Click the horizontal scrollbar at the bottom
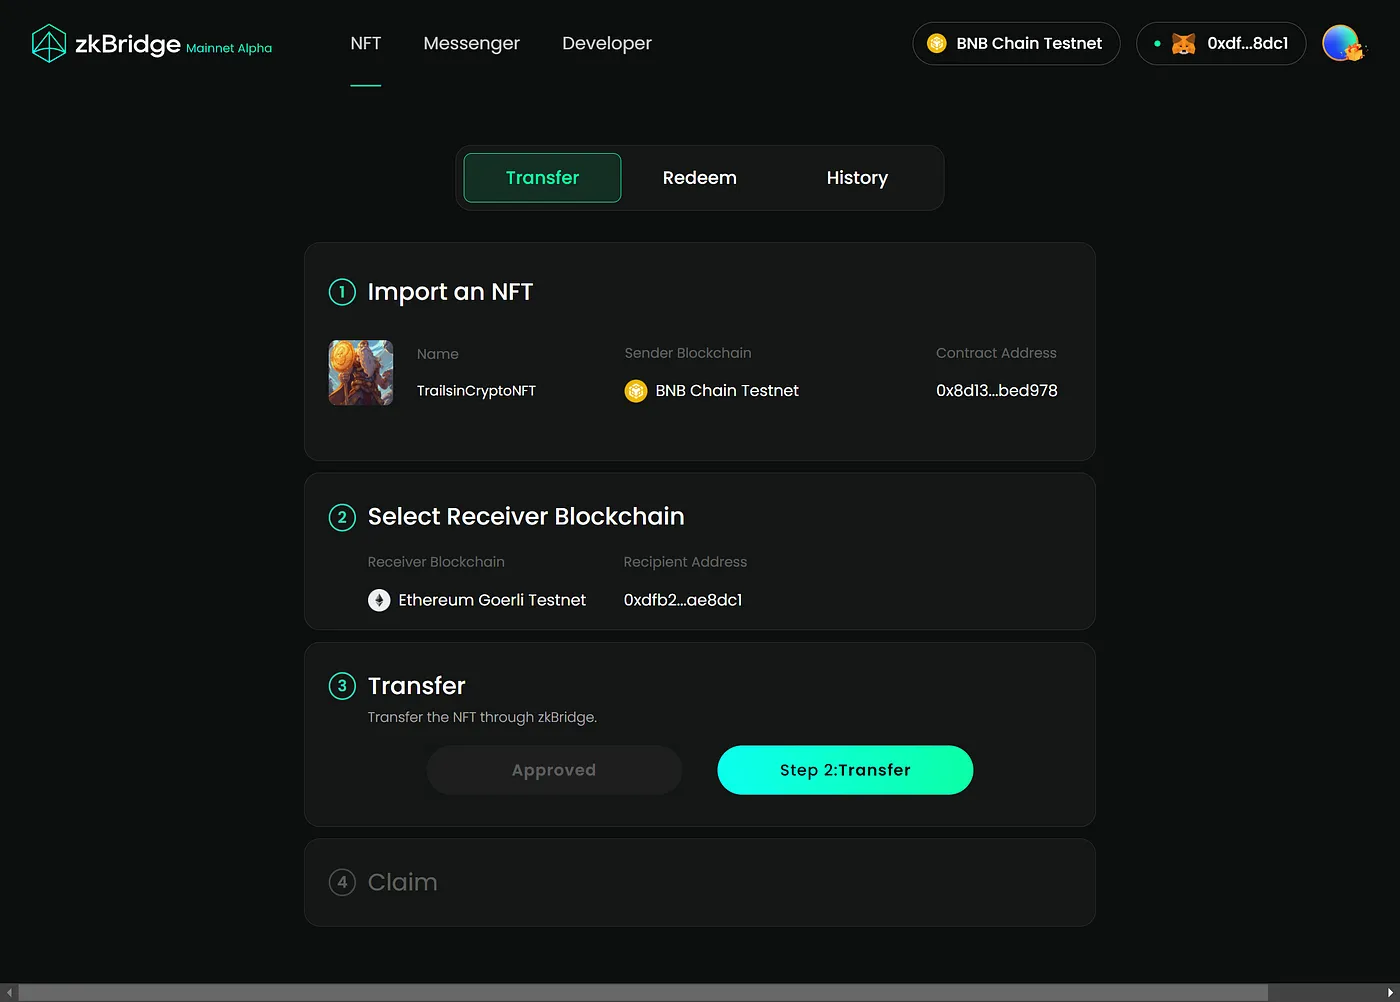The image size is (1400, 1002). (x=643, y=992)
